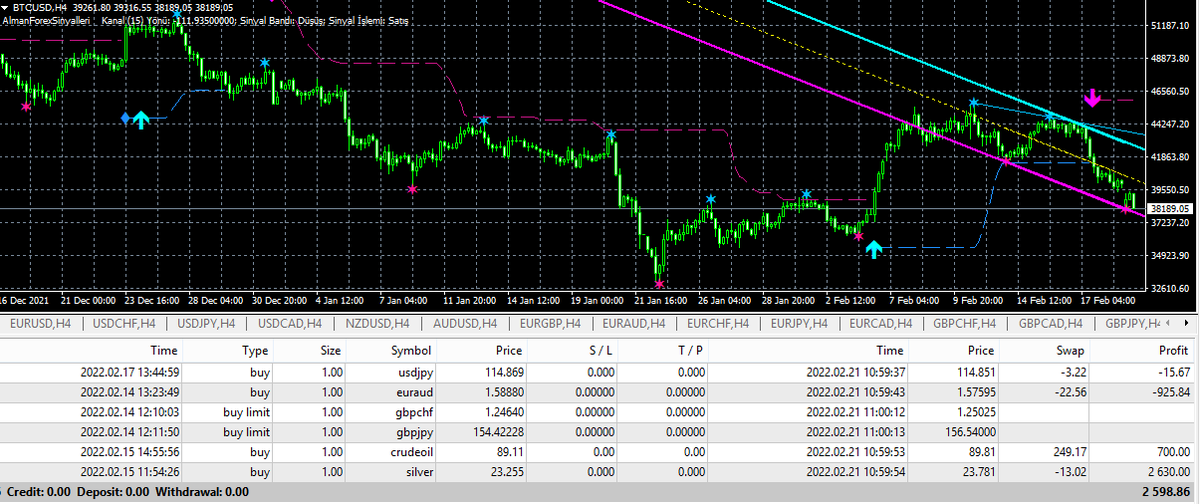Select the AUDUSD,H4 chart tab

click(x=465, y=324)
